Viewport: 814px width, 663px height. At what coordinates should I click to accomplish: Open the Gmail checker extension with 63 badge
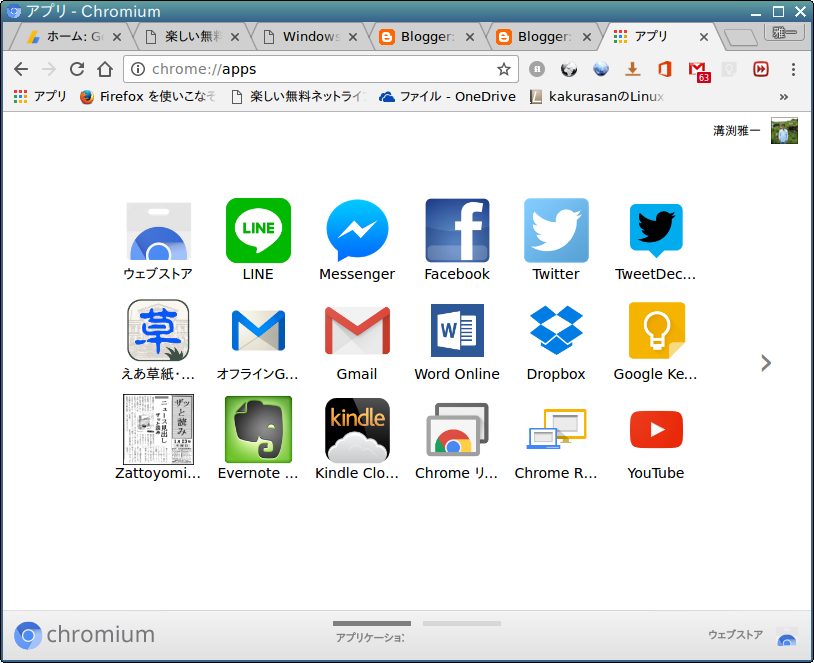pos(698,71)
